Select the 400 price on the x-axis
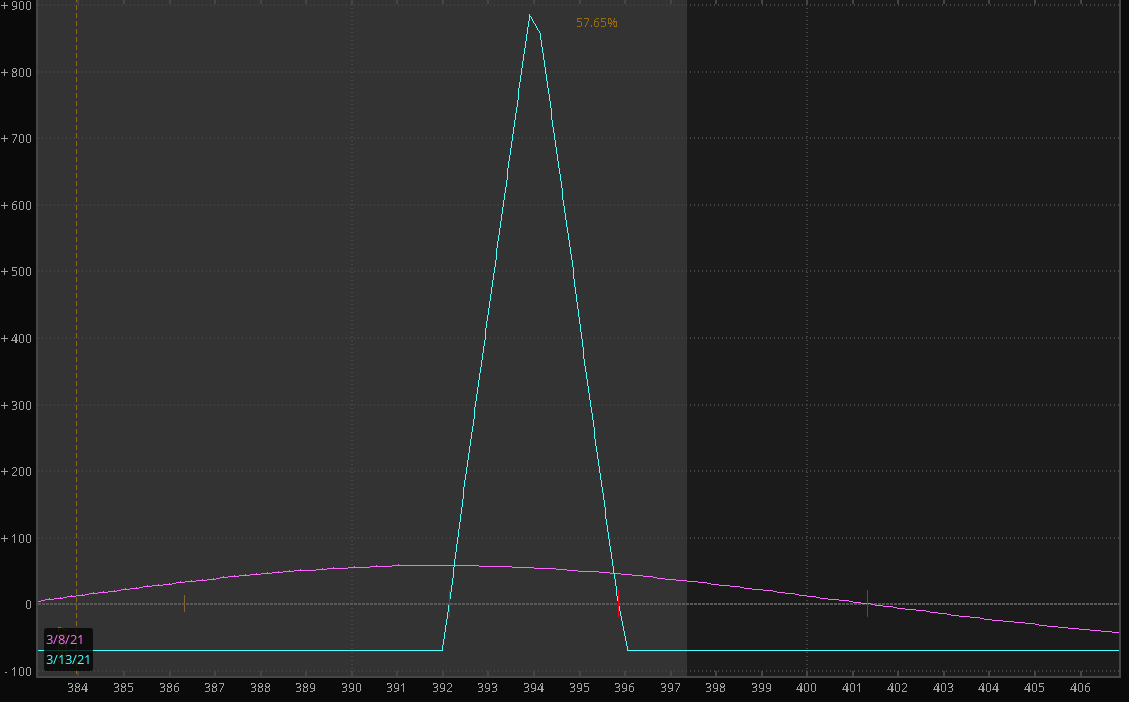Image resolution: width=1129 pixels, height=702 pixels. click(x=806, y=688)
